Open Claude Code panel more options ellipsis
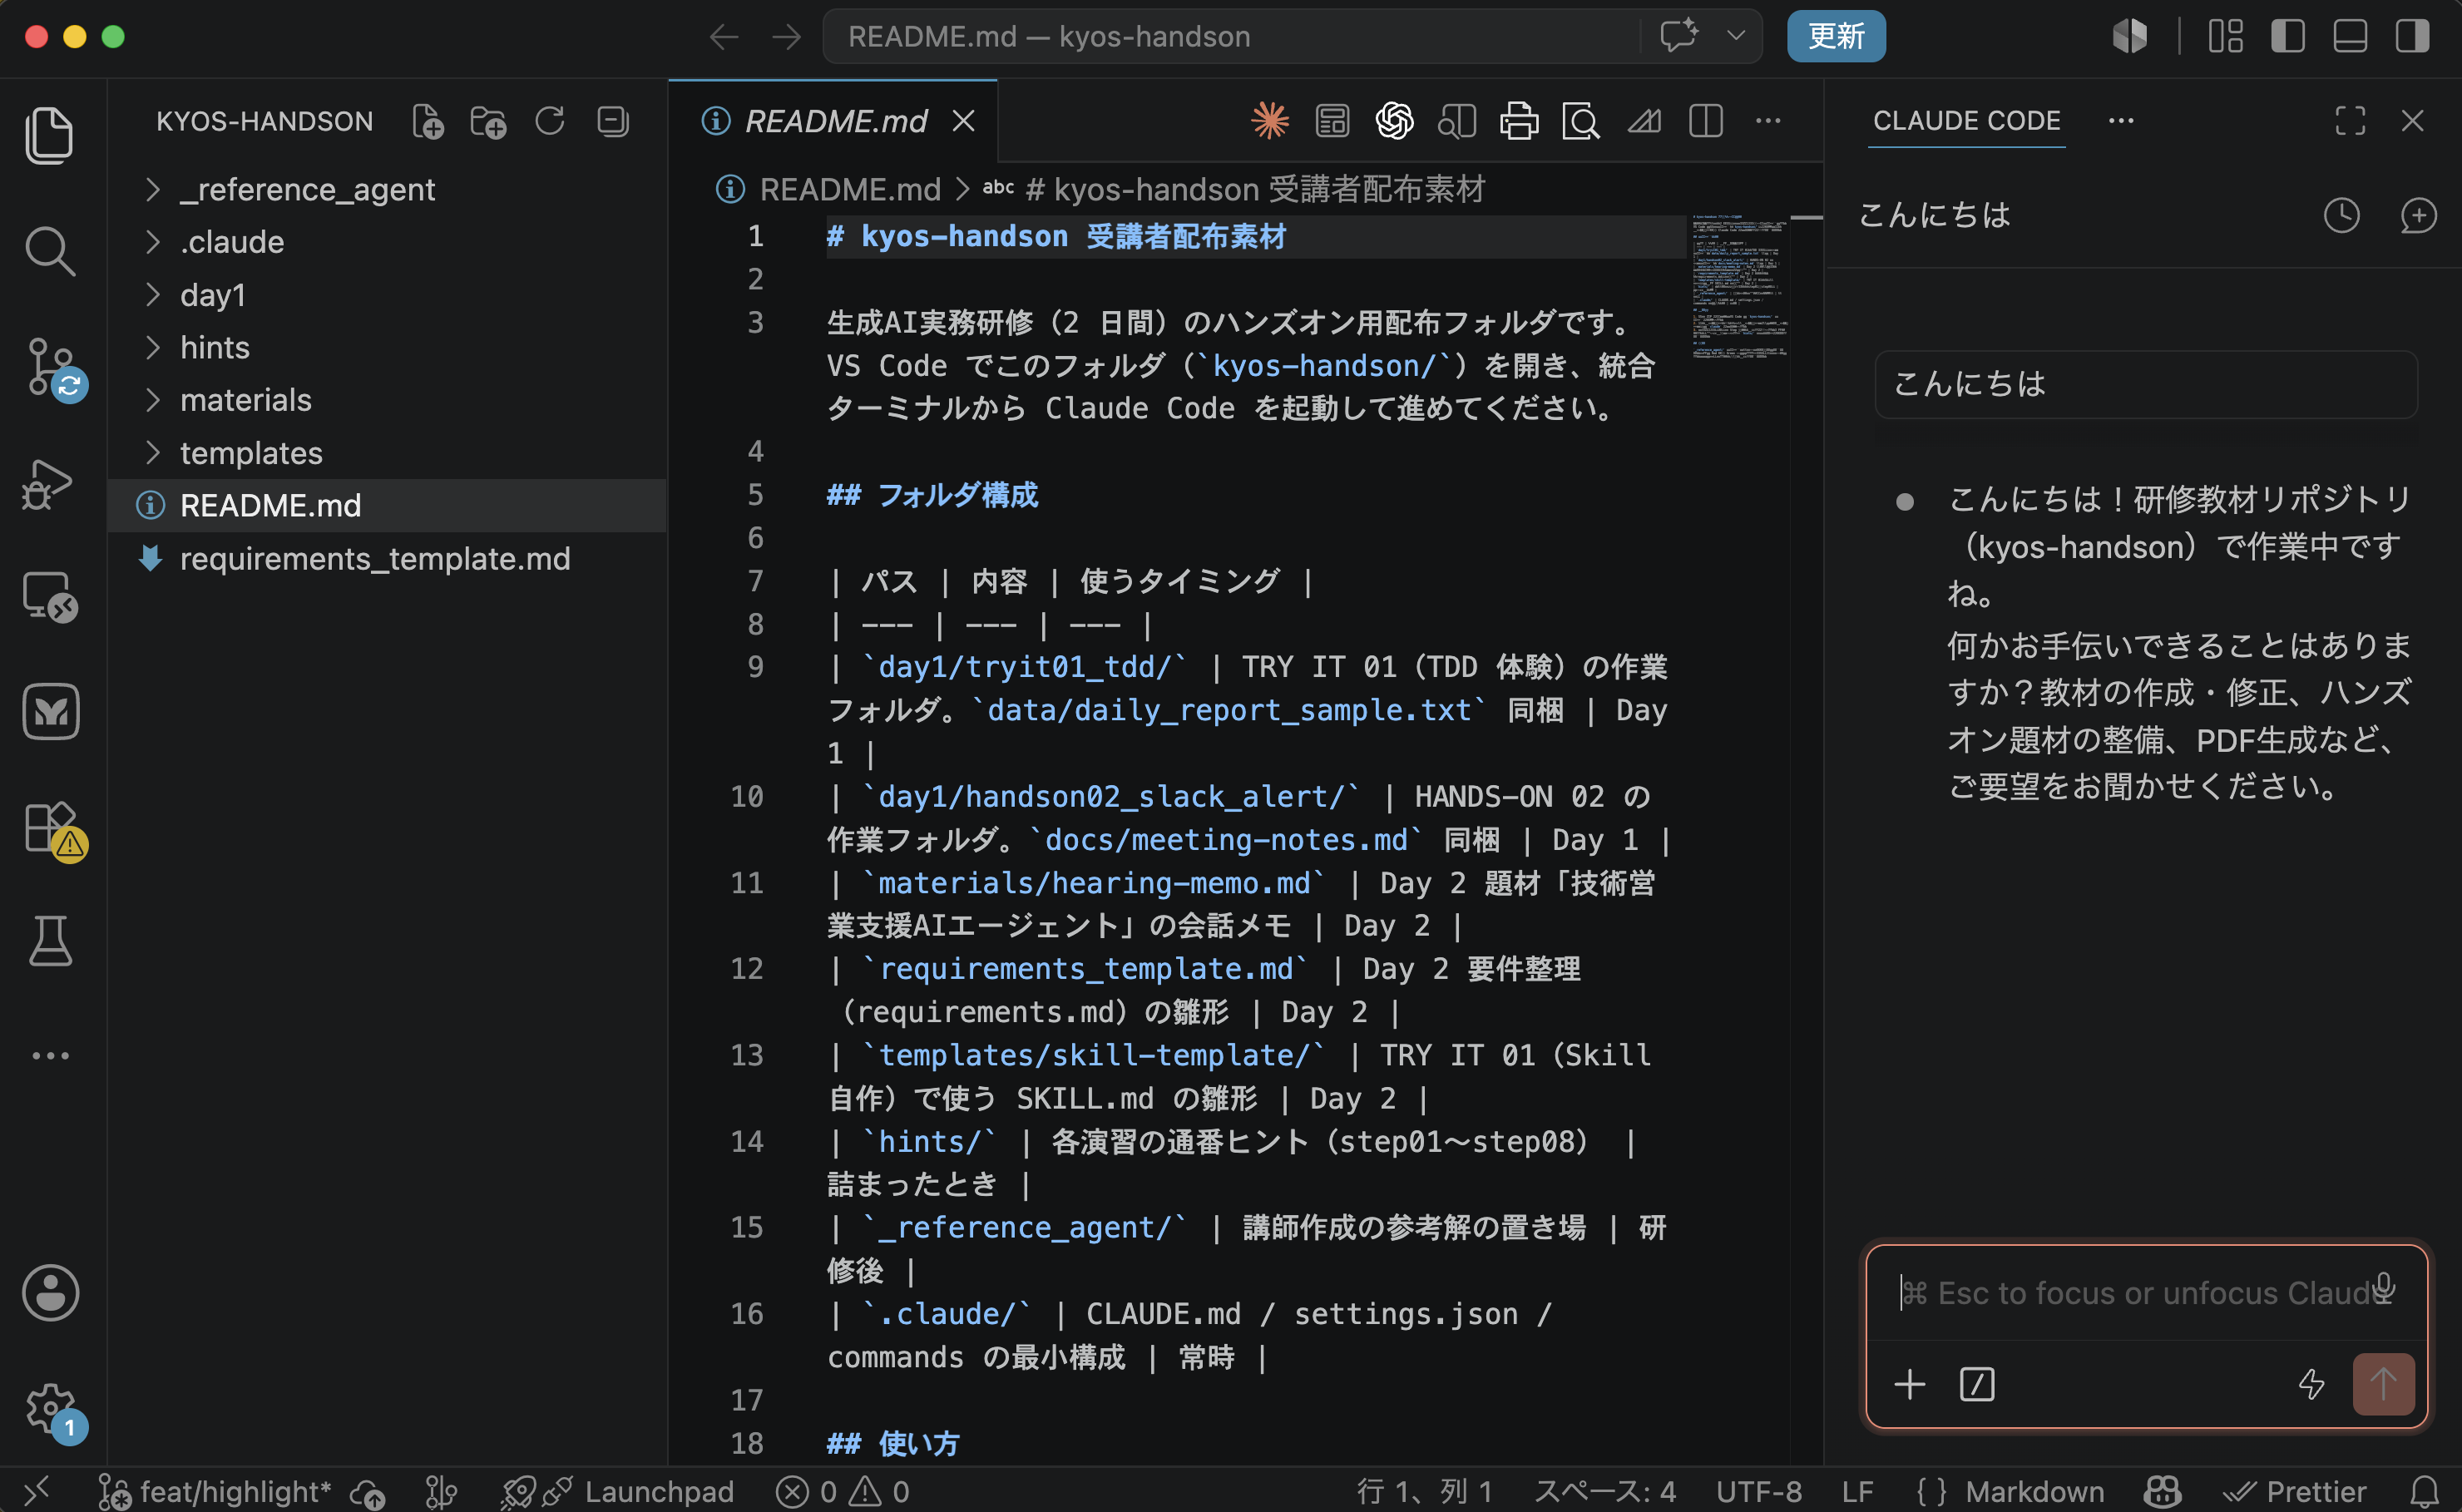The image size is (2462, 1512). 2120,121
